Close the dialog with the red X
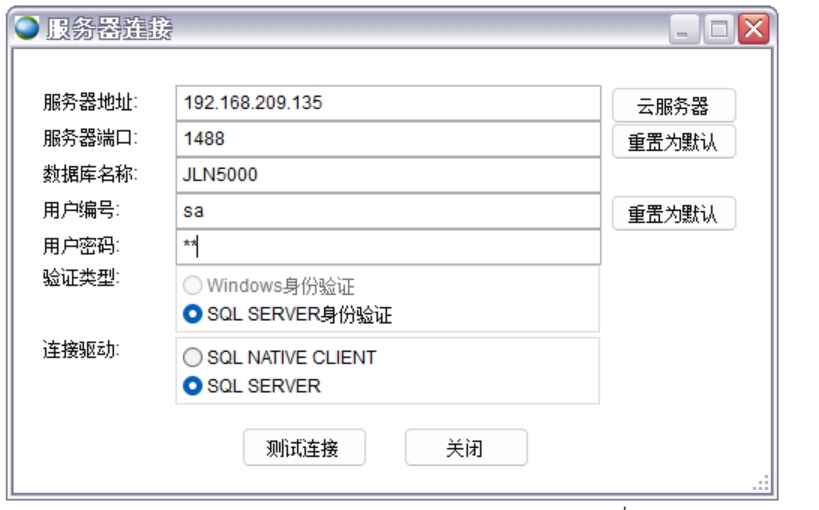This screenshot has width=819, height=510. [x=751, y=29]
